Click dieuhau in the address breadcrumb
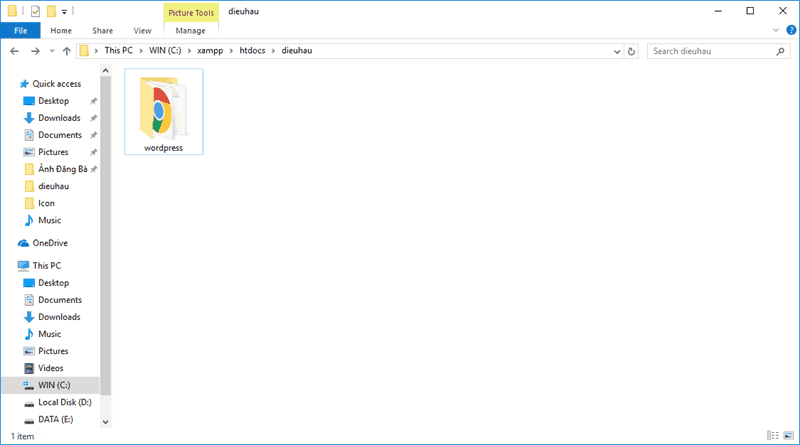 point(297,51)
